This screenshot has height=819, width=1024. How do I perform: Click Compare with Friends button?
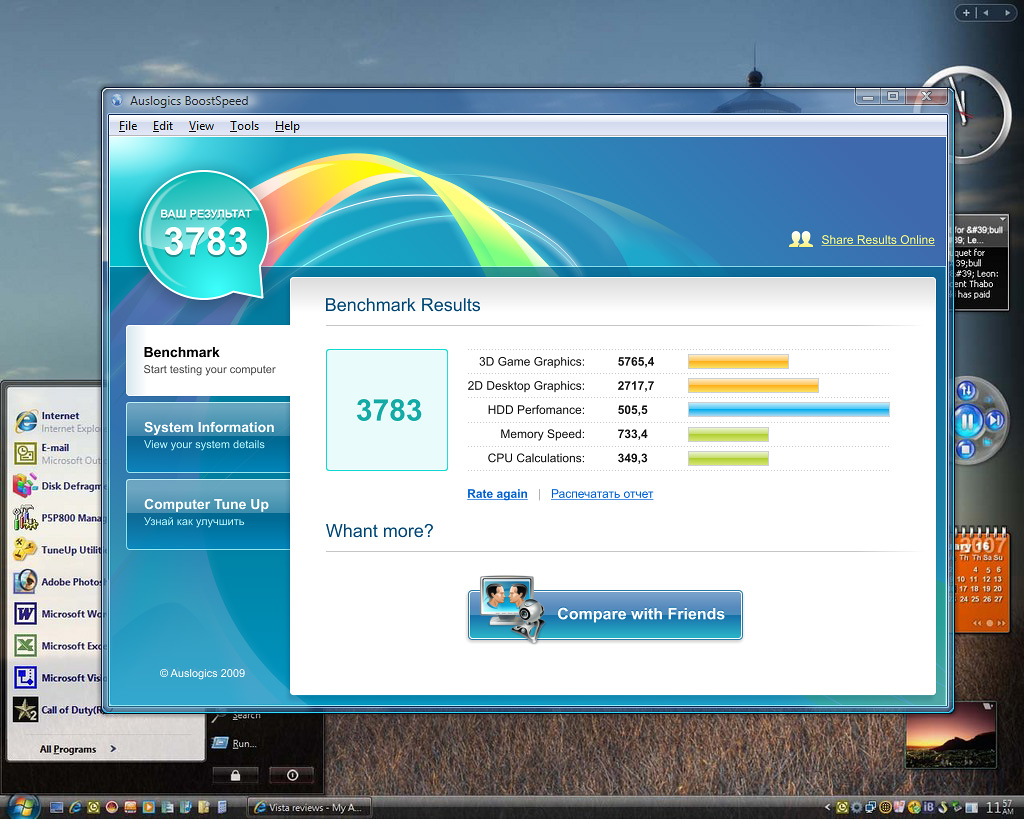tap(605, 615)
